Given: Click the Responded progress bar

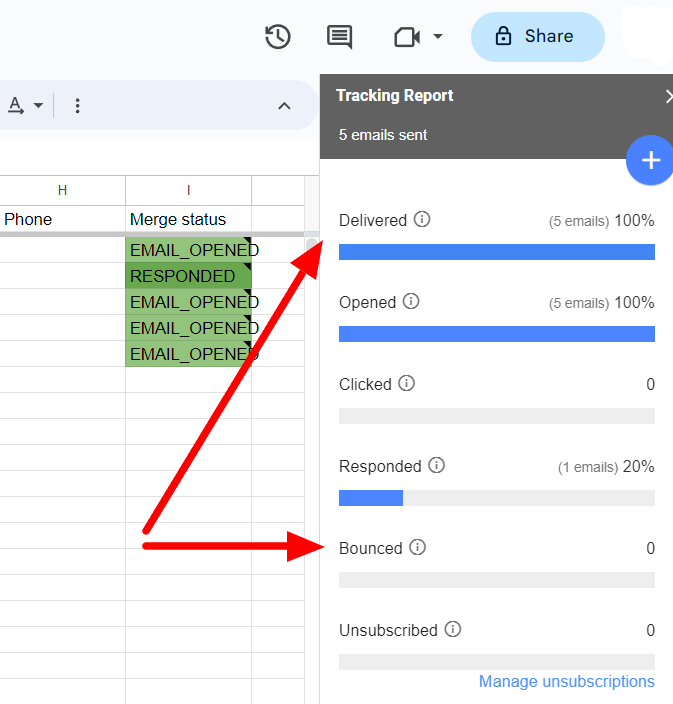Looking at the screenshot, I should pos(497,498).
